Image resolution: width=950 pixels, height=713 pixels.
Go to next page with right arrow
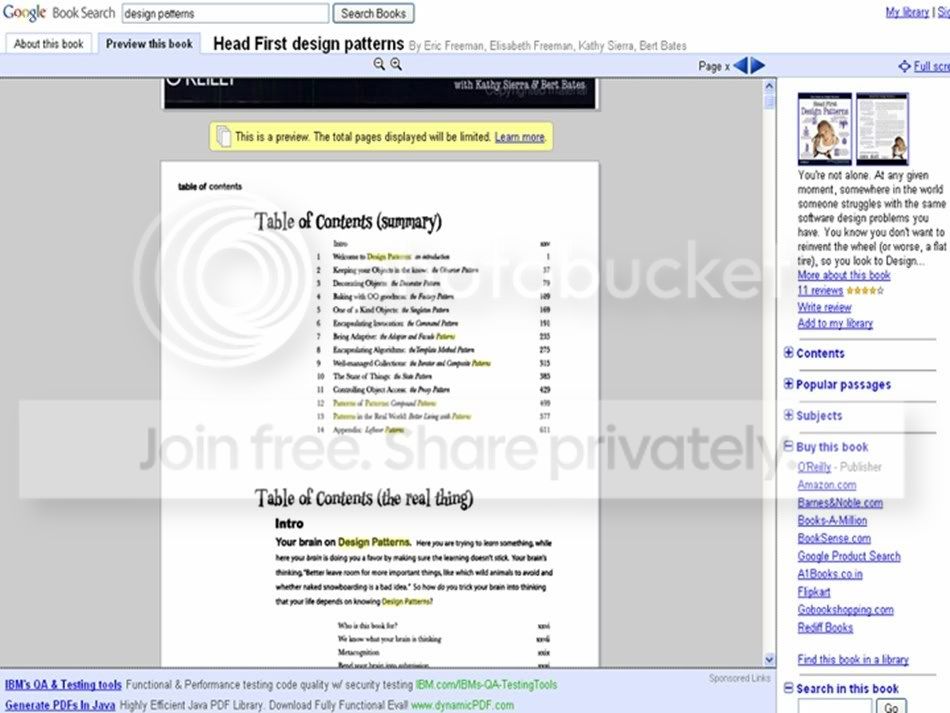pos(758,65)
